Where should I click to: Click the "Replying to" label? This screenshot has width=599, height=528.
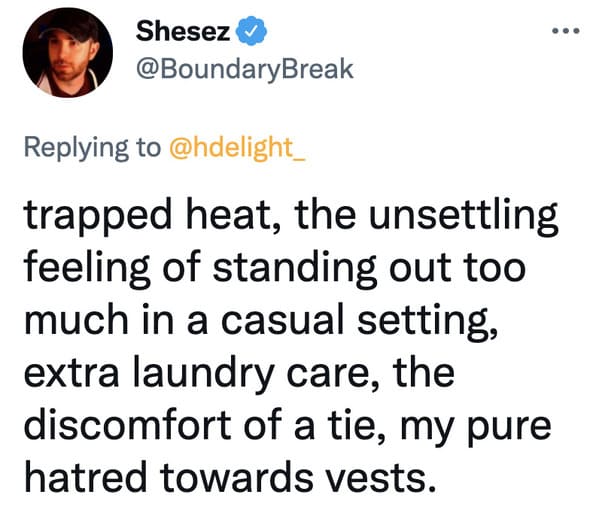coord(92,148)
